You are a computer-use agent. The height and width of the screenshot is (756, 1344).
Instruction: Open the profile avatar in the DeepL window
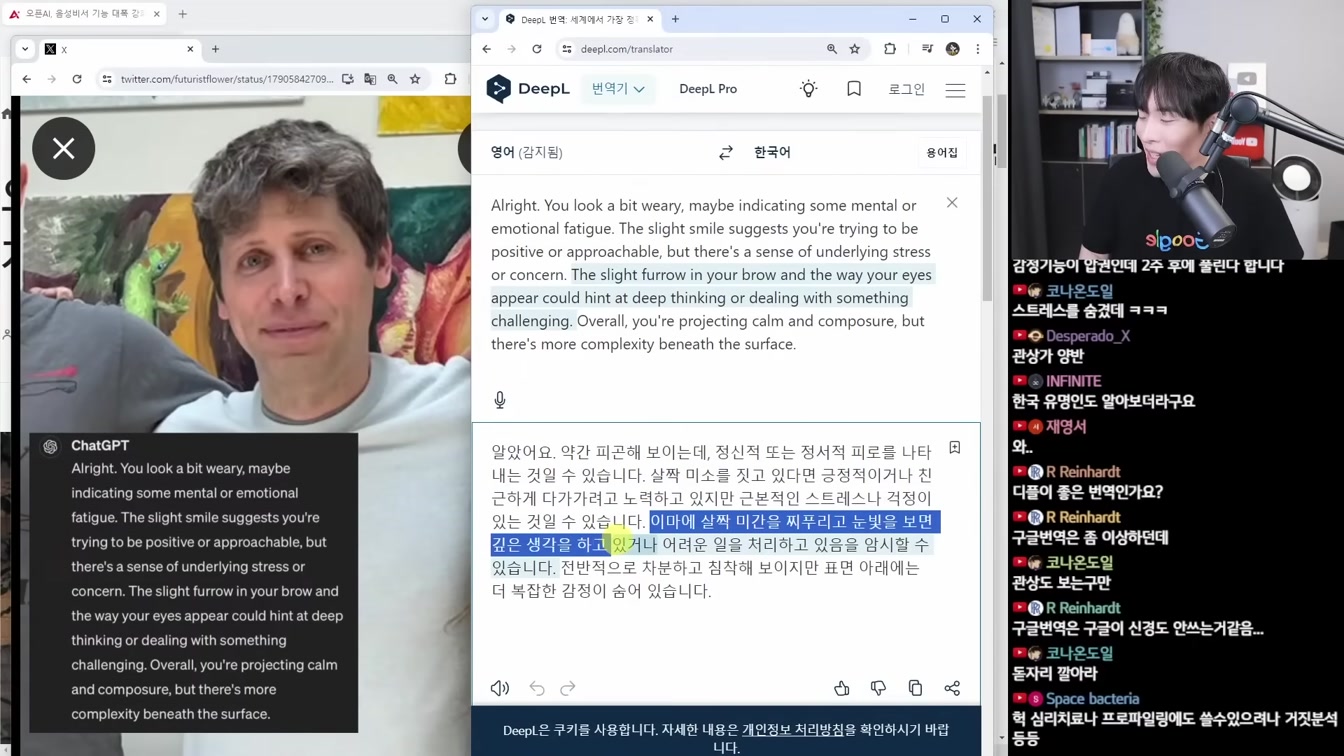coord(953,49)
